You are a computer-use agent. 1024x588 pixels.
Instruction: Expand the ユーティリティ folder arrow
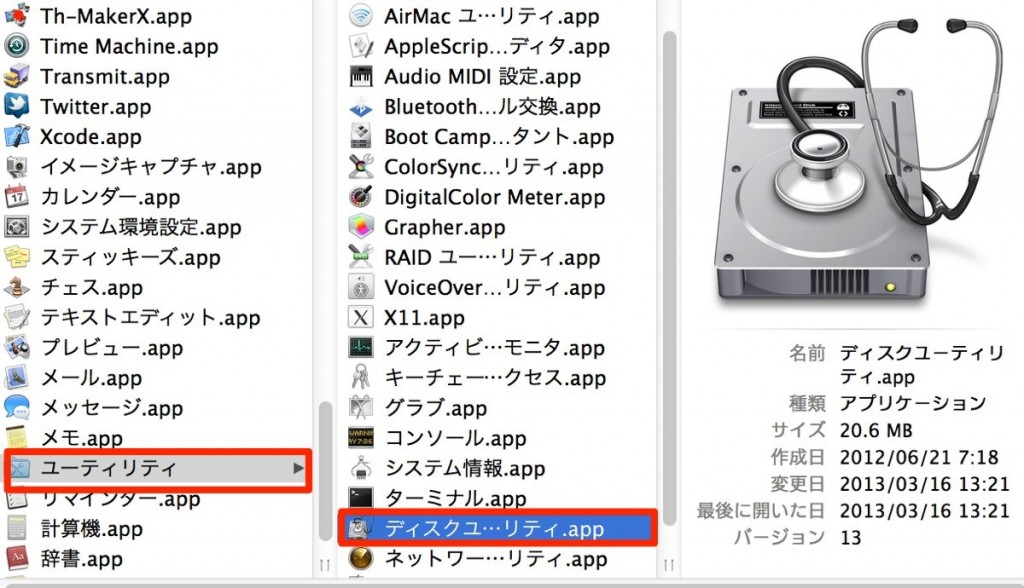(x=297, y=468)
